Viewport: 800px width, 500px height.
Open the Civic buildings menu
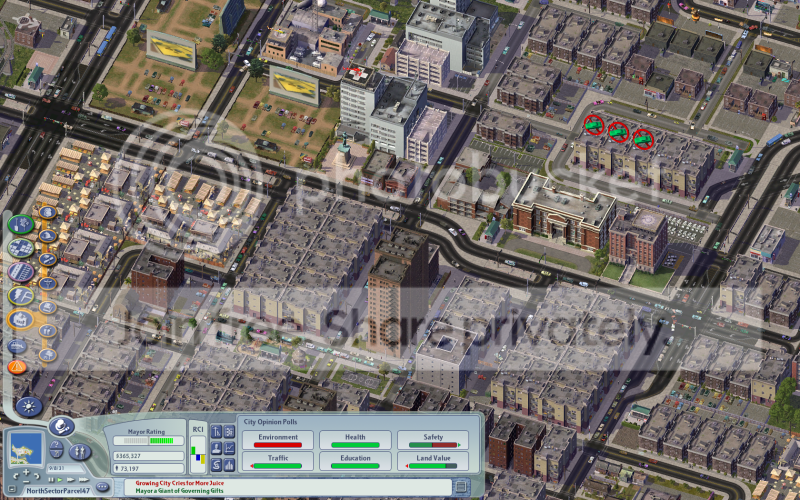pyautogui.click(x=20, y=320)
